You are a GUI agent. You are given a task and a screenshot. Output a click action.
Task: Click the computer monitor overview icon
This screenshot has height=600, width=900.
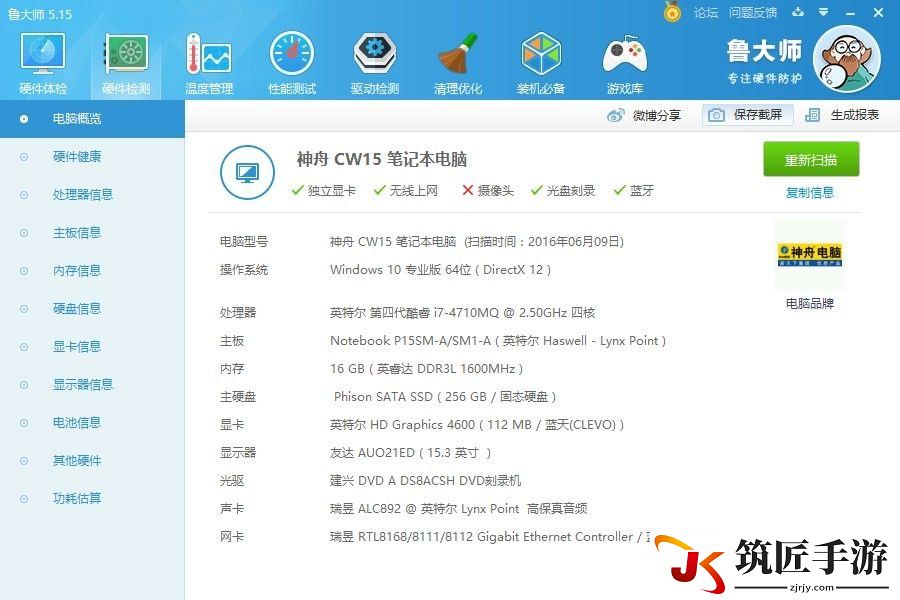[247, 172]
